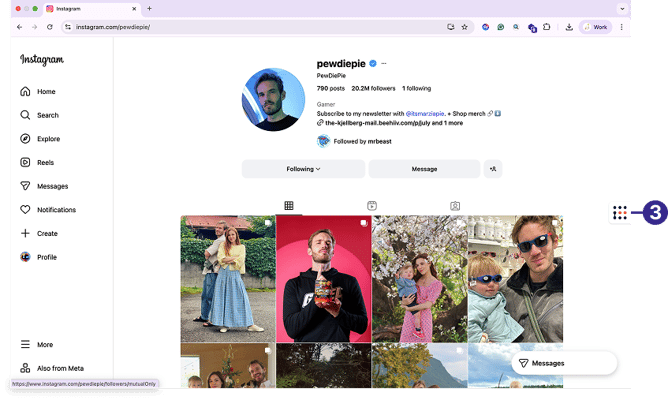
Task: Open the red background post thumbnail
Action: (x=323, y=279)
